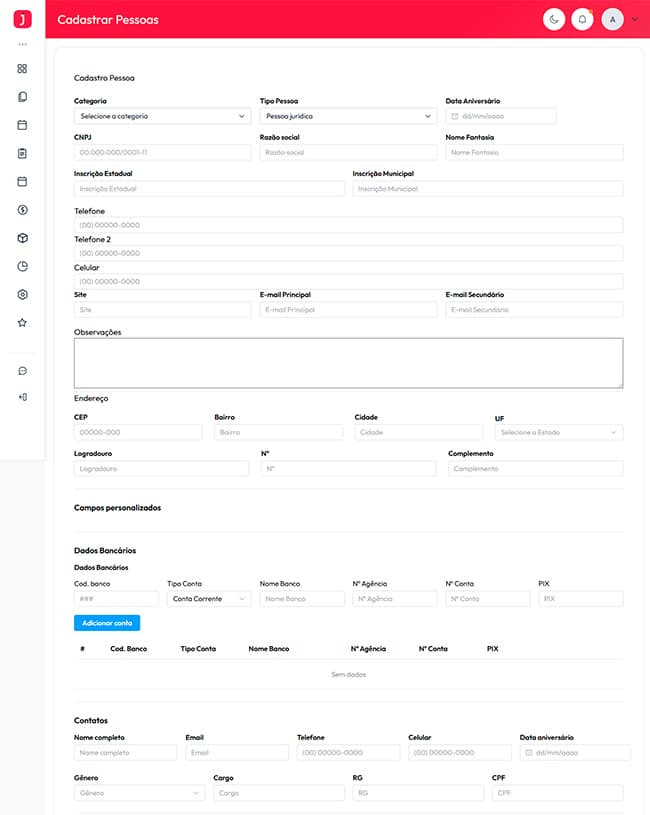Image resolution: width=650 pixels, height=815 pixels.
Task: Click the CEP input field
Action: pyautogui.click(x=138, y=432)
